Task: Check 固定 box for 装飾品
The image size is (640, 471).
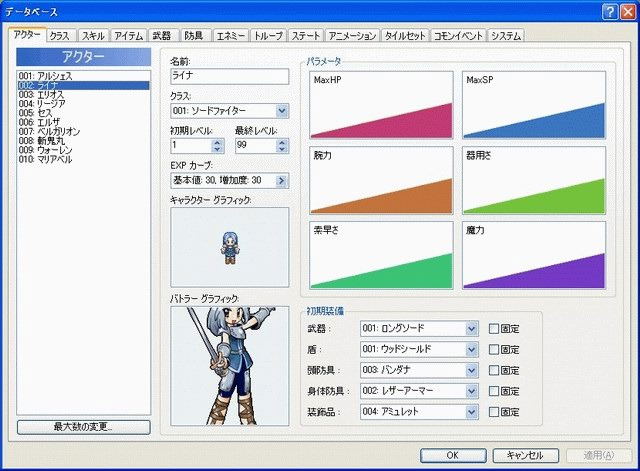Action: (x=494, y=411)
